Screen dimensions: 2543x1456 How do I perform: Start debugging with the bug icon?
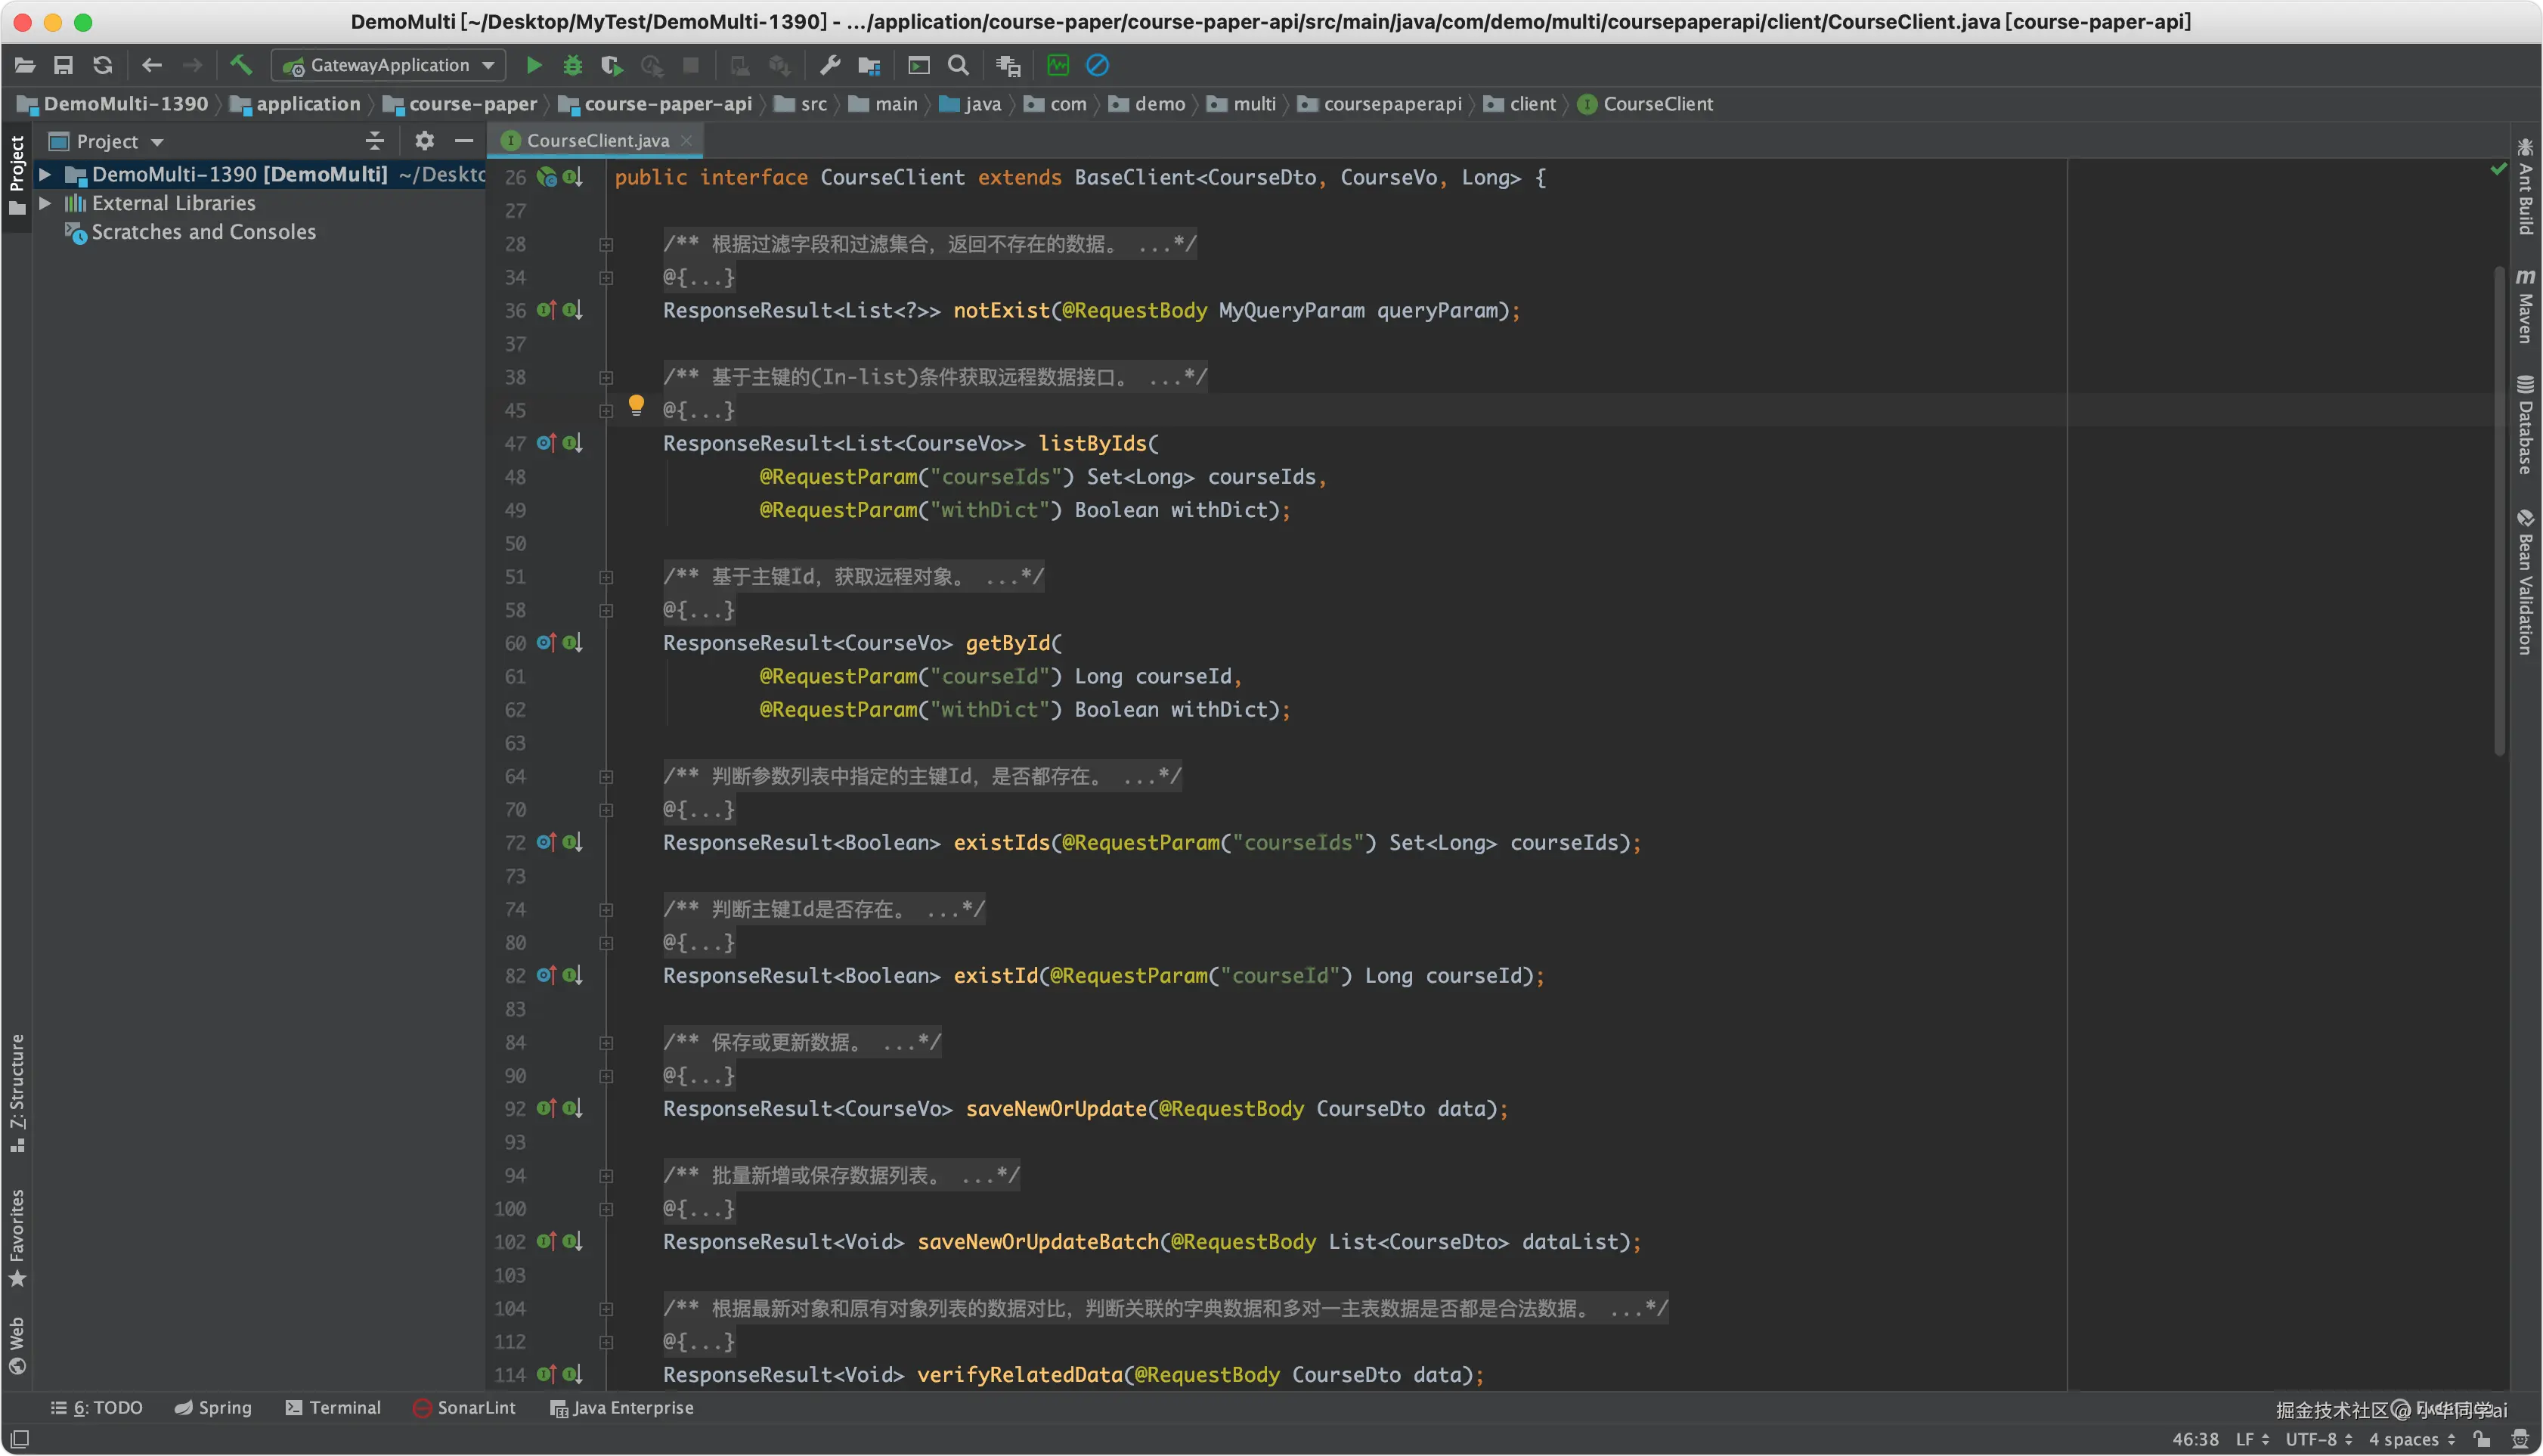click(573, 66)
